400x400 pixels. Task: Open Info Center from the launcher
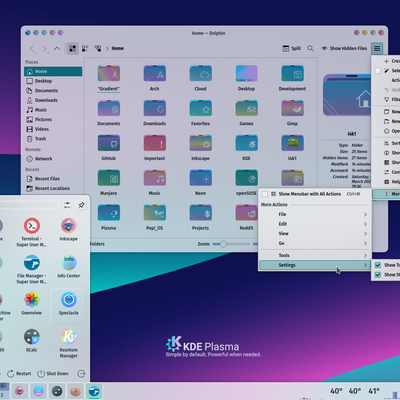(x=69, y=266)
